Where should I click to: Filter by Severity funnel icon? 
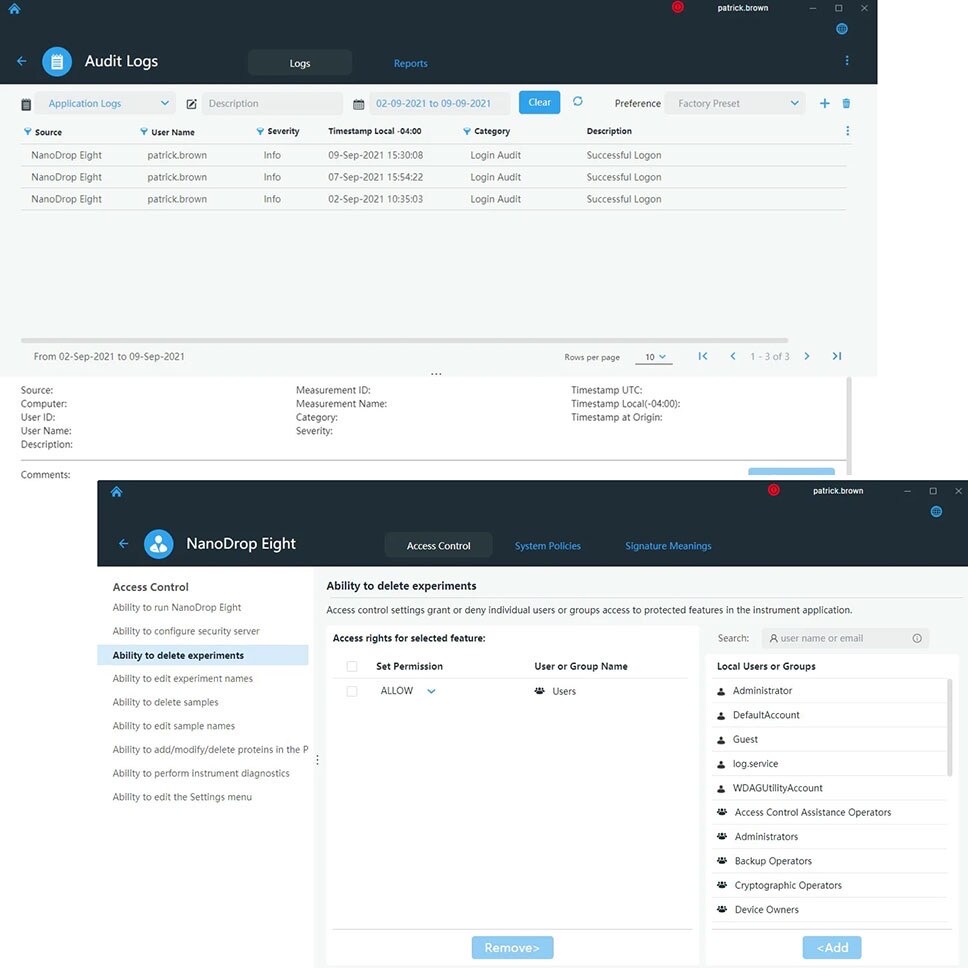coord(260,131)
